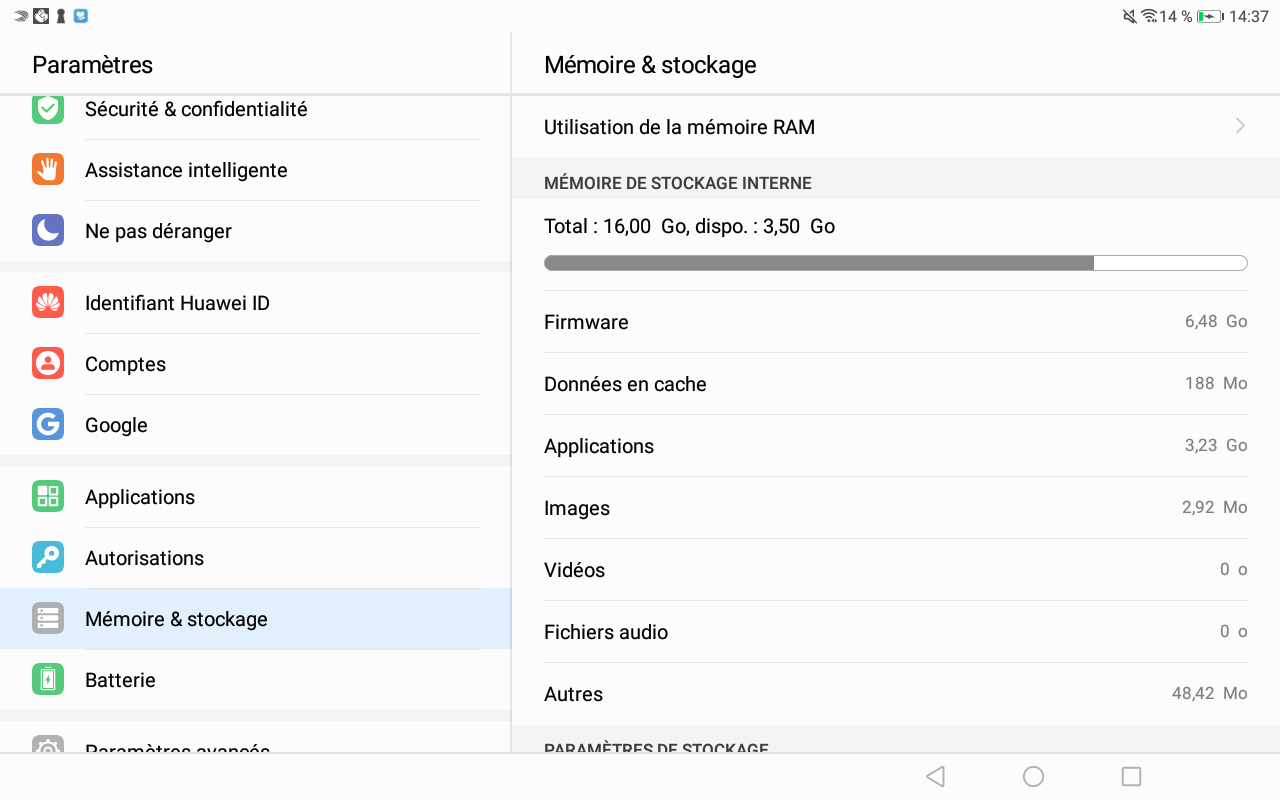This screenshot has width=1280, height=800.
Task: Open the Images storage row
Action: 895,508
